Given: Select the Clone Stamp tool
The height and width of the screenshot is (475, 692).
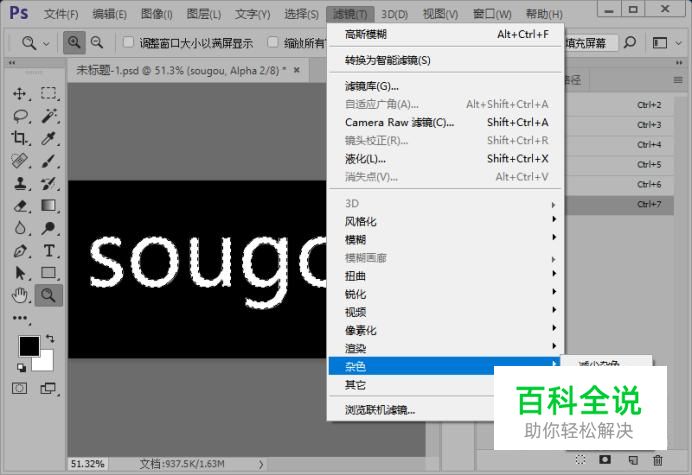Looking at the screenshot, I should pos(19,183).
